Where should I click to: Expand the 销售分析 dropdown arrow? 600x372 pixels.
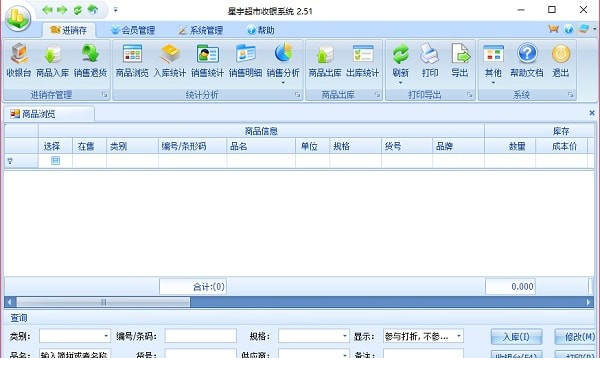283,83
